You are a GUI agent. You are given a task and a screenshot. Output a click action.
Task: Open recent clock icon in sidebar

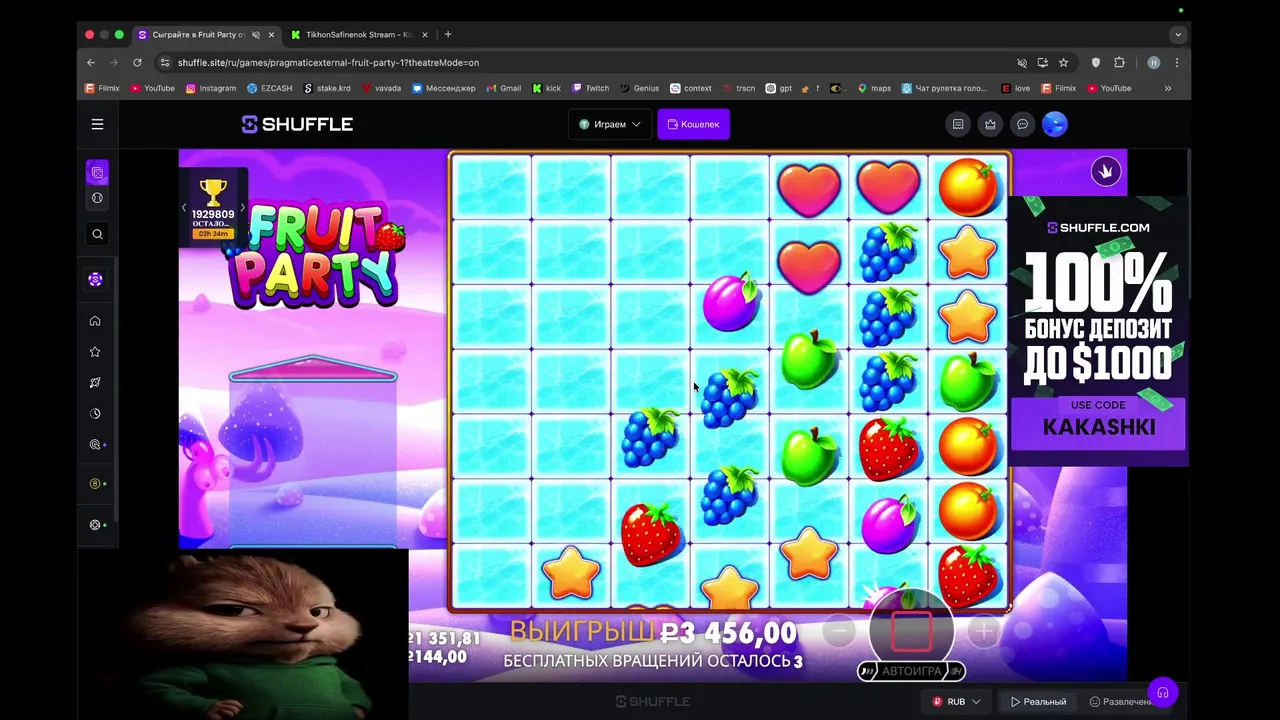click(x=95, y=414)
